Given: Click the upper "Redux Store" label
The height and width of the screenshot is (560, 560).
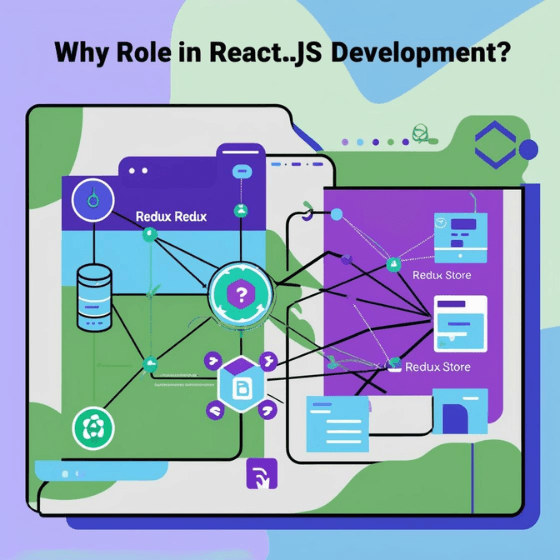Looking at the screenshot, I should 441,275.
